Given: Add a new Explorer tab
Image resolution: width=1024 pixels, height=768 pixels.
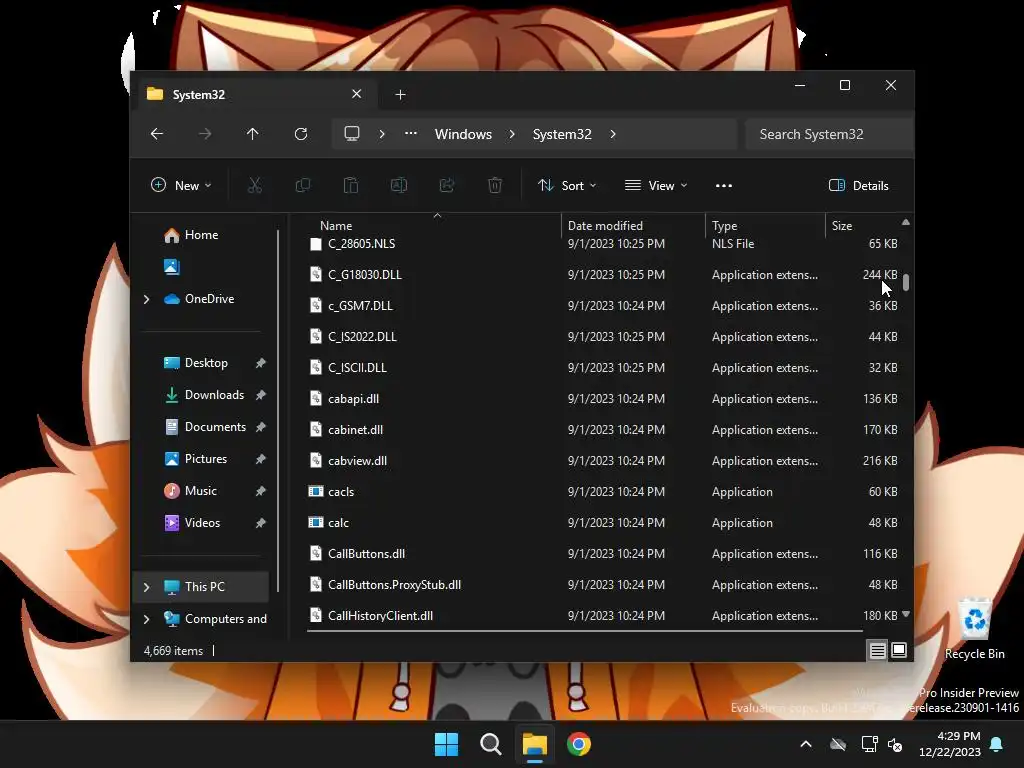Looking at the screenshot, I should tap(400, 95).
